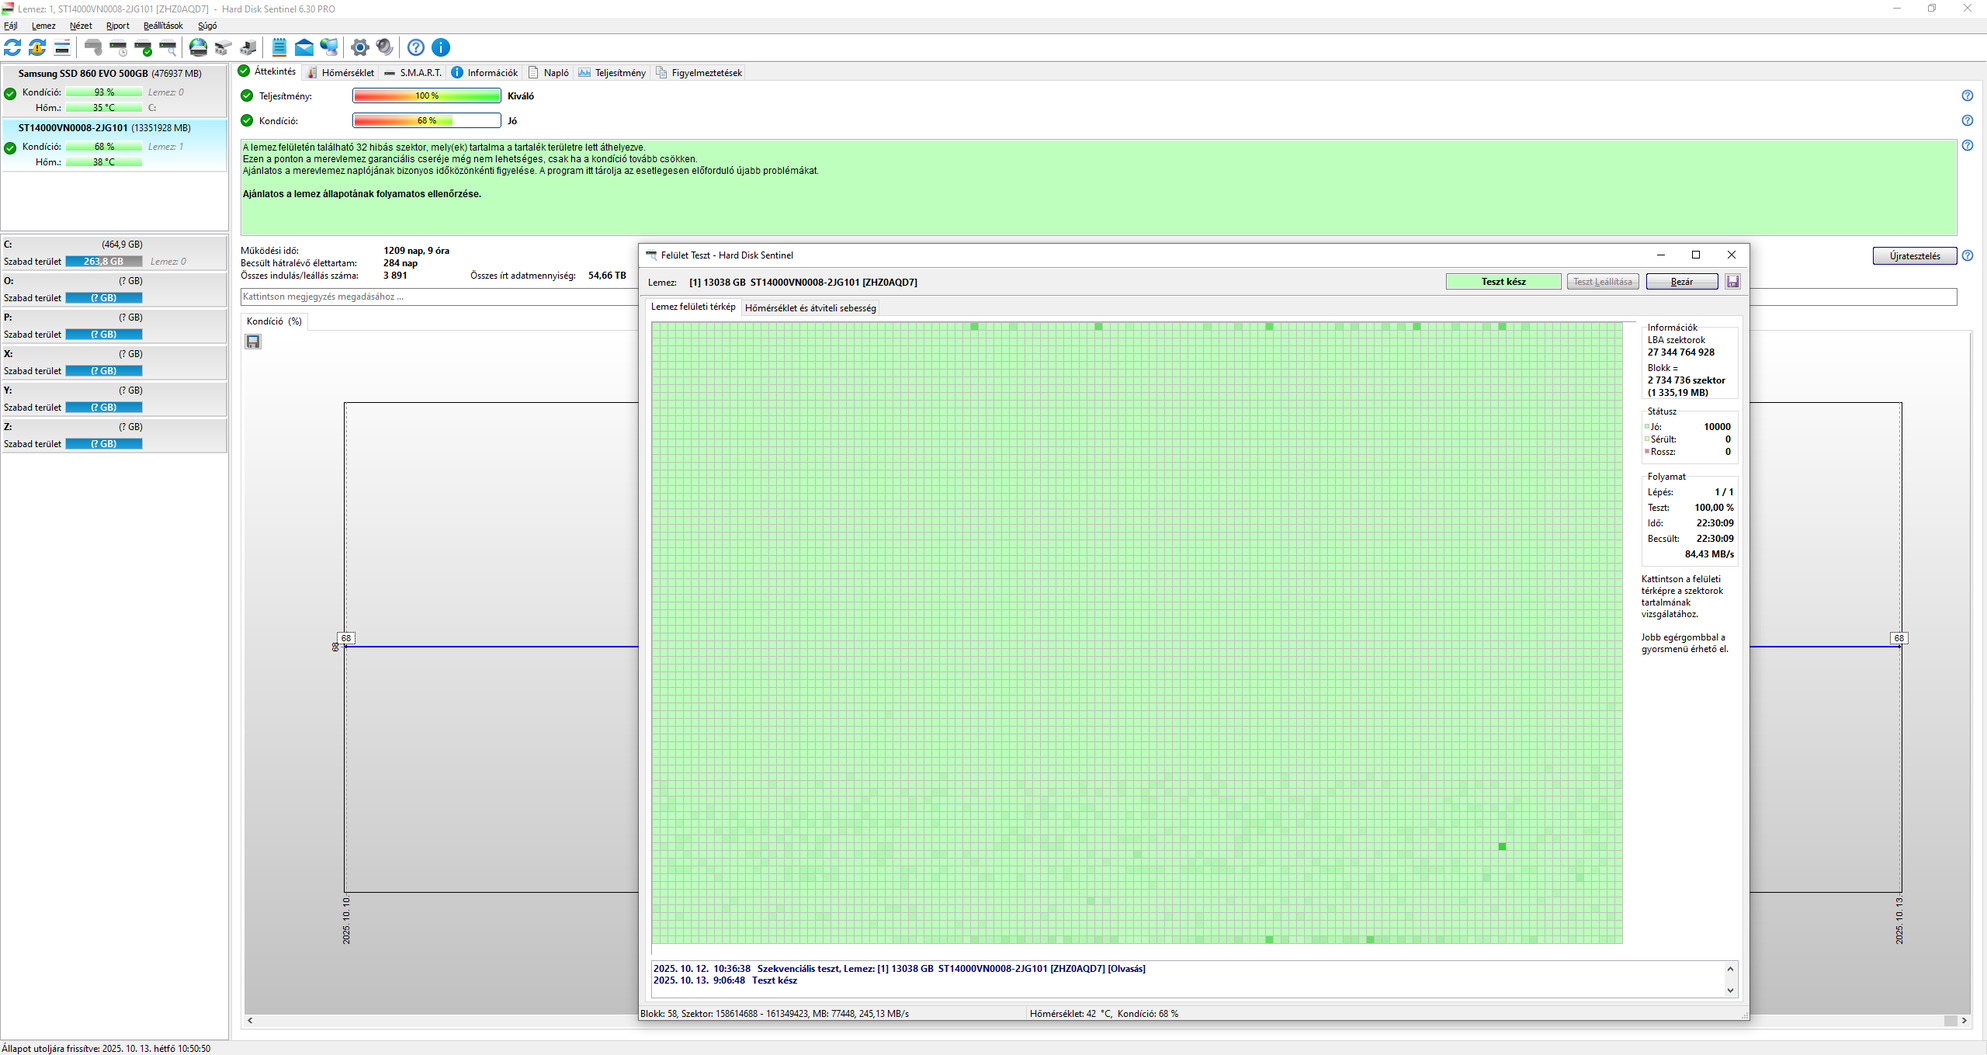Open the Nézet menu
Screen dimensions: 1987x1055
coord(81,26)
